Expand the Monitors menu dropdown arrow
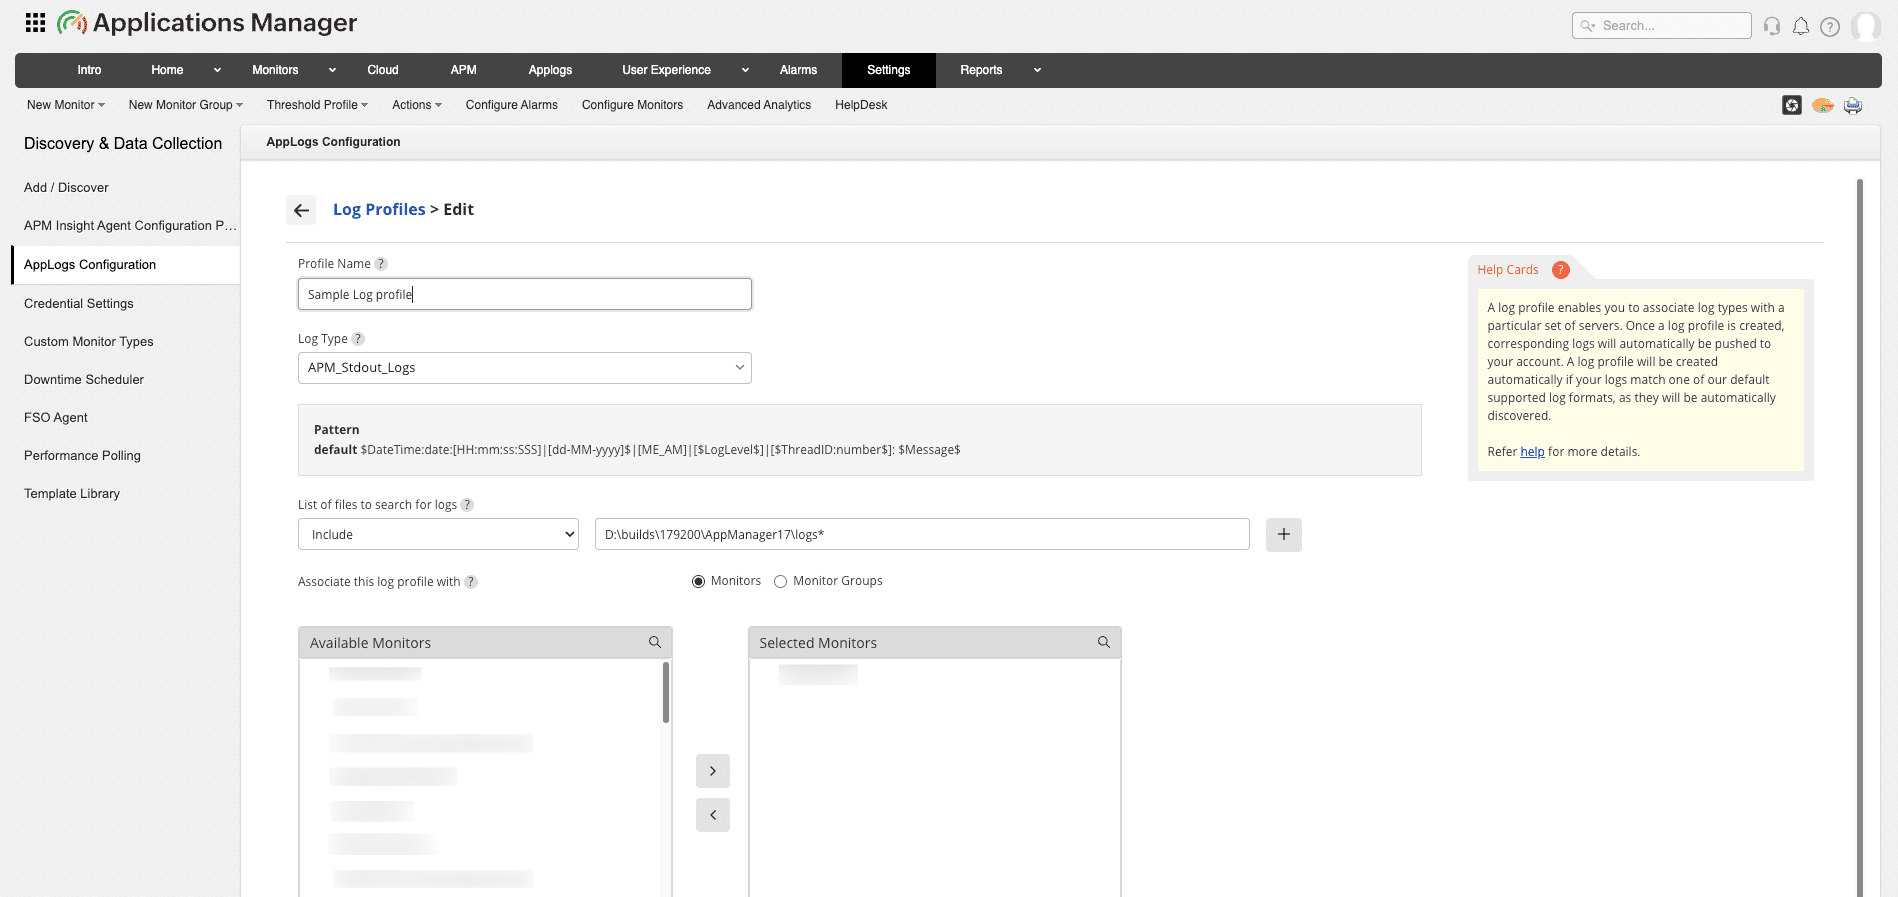The width and height of the screenshot is (1898, 897). coord(332,70)
